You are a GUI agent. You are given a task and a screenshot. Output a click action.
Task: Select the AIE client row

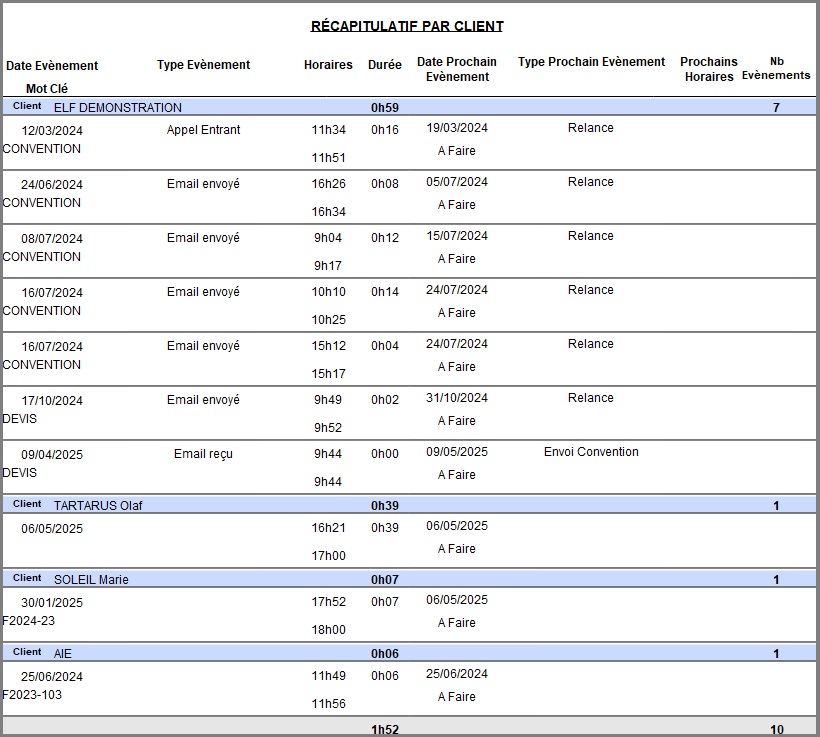pos(409,652)
